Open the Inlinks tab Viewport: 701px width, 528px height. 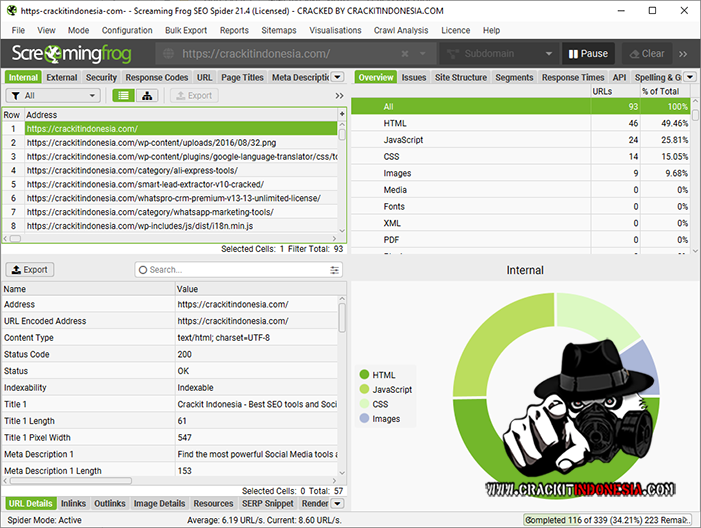(73, 503)
